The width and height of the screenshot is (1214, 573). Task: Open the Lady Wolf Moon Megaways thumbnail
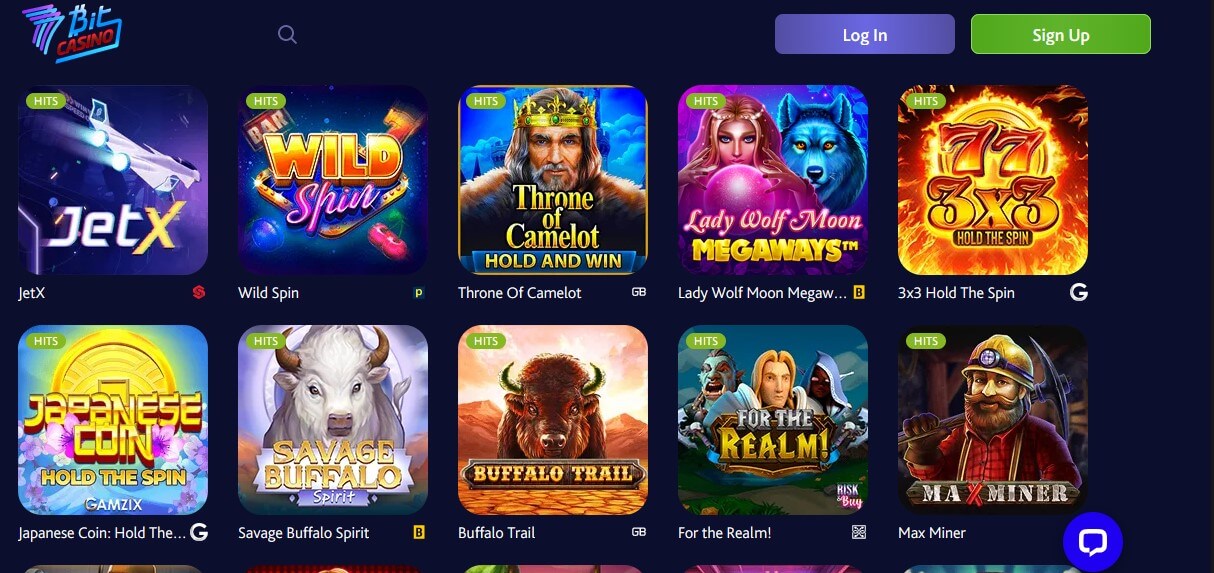click(x=773, y=180)
